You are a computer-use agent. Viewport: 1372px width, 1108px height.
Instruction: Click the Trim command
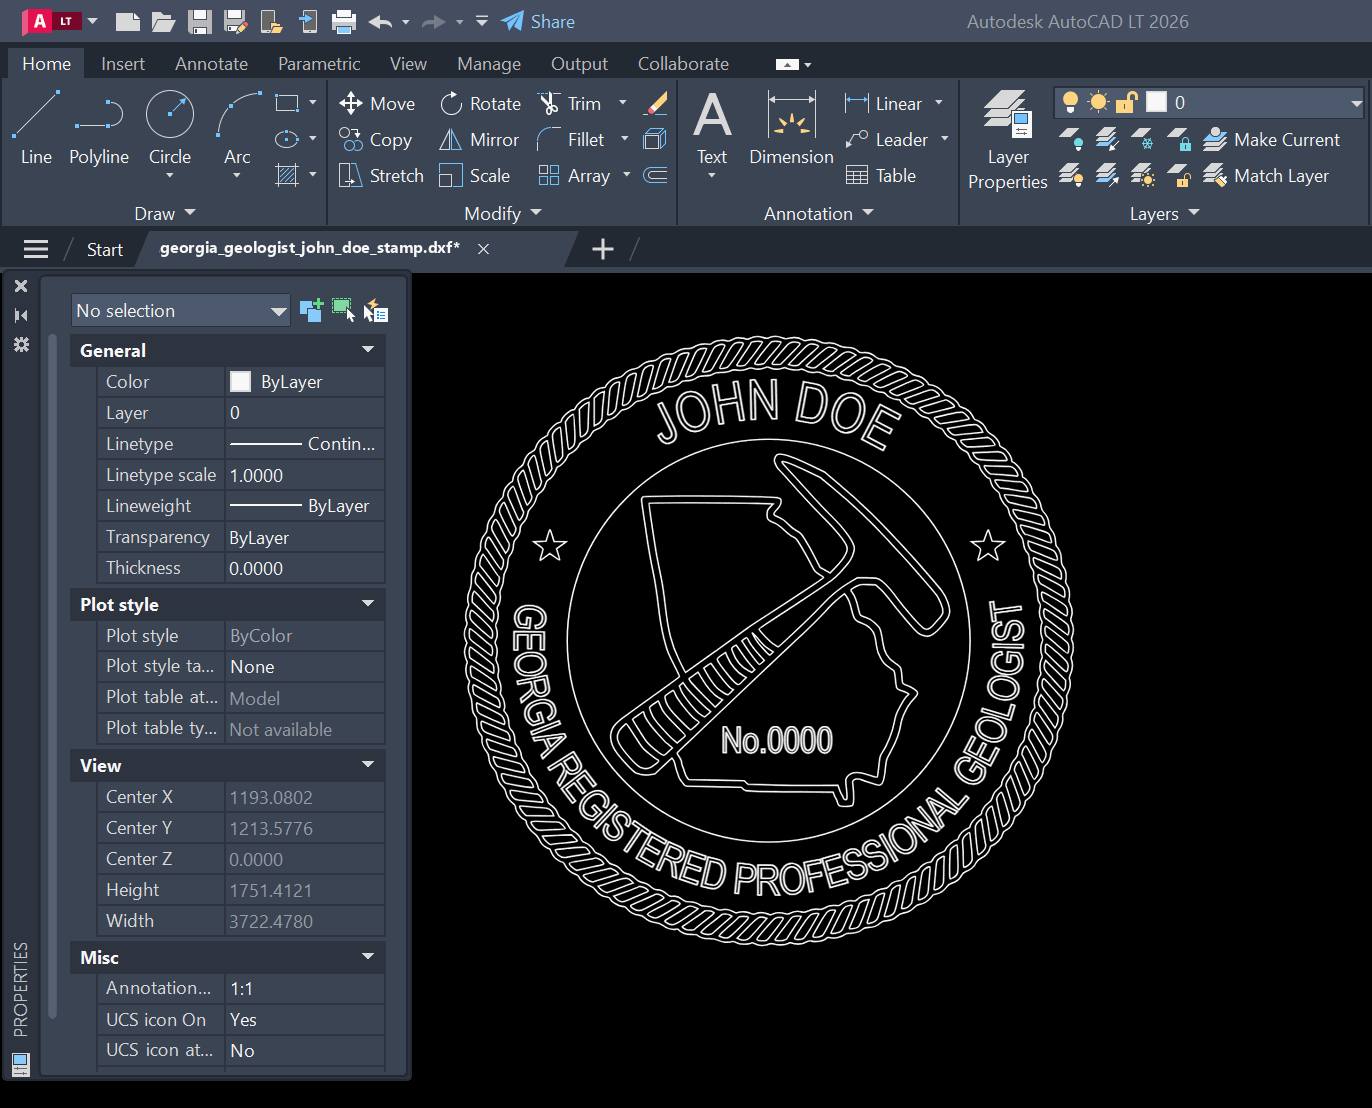pyautogui.click(x=570, y=104)
